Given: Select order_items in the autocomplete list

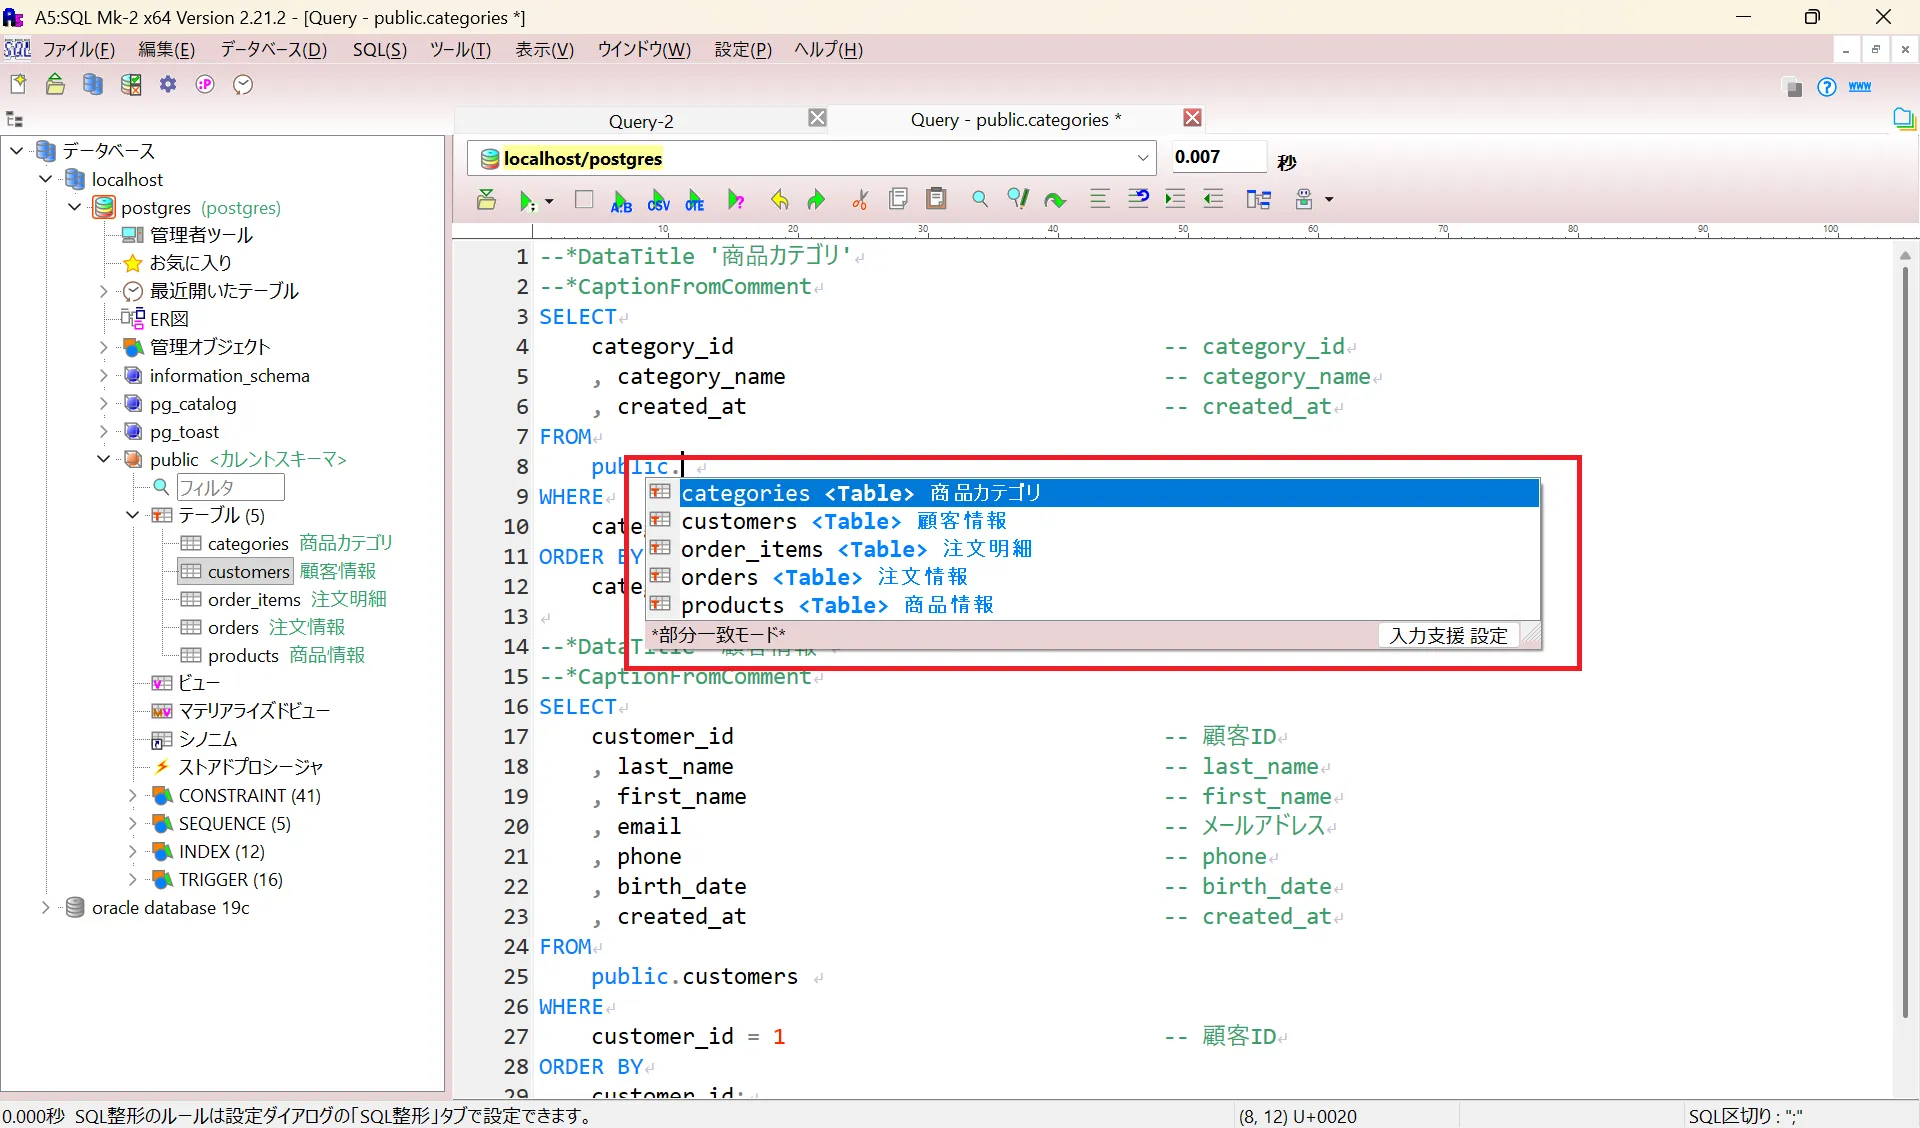Looking at the screenshot, I should (1092, 549).
